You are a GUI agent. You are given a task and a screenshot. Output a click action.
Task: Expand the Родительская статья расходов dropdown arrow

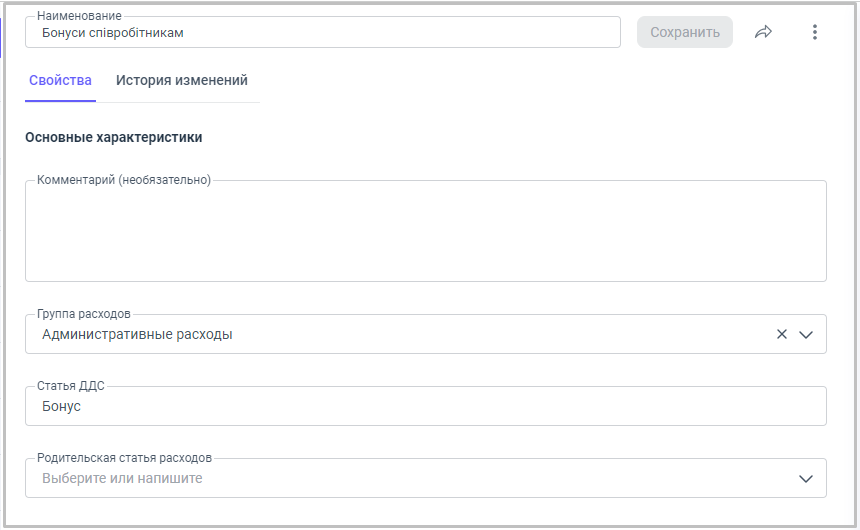click(806, 479)
